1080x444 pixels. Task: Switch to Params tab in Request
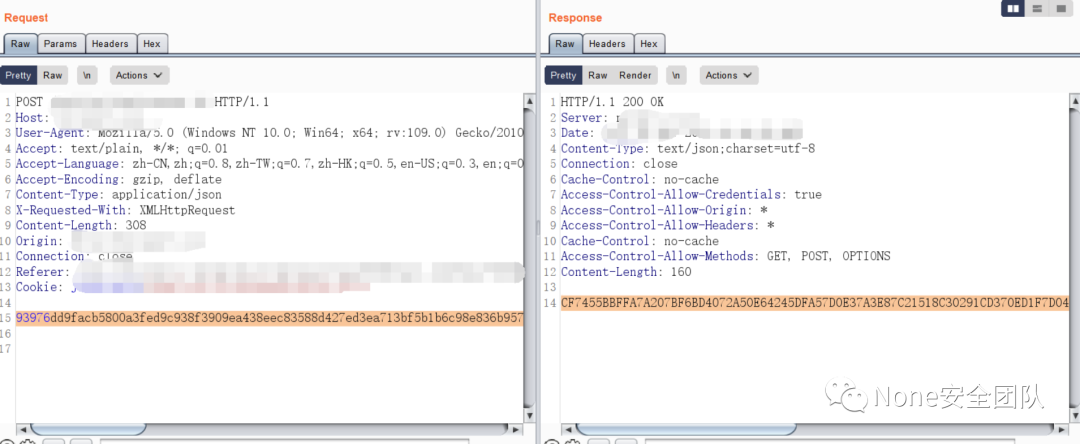pos(60,44)
